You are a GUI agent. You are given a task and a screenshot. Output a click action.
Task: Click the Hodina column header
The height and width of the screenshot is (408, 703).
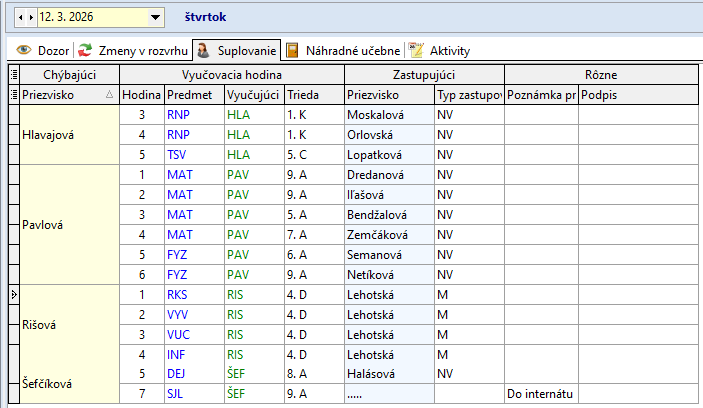[x=140, y=95]
